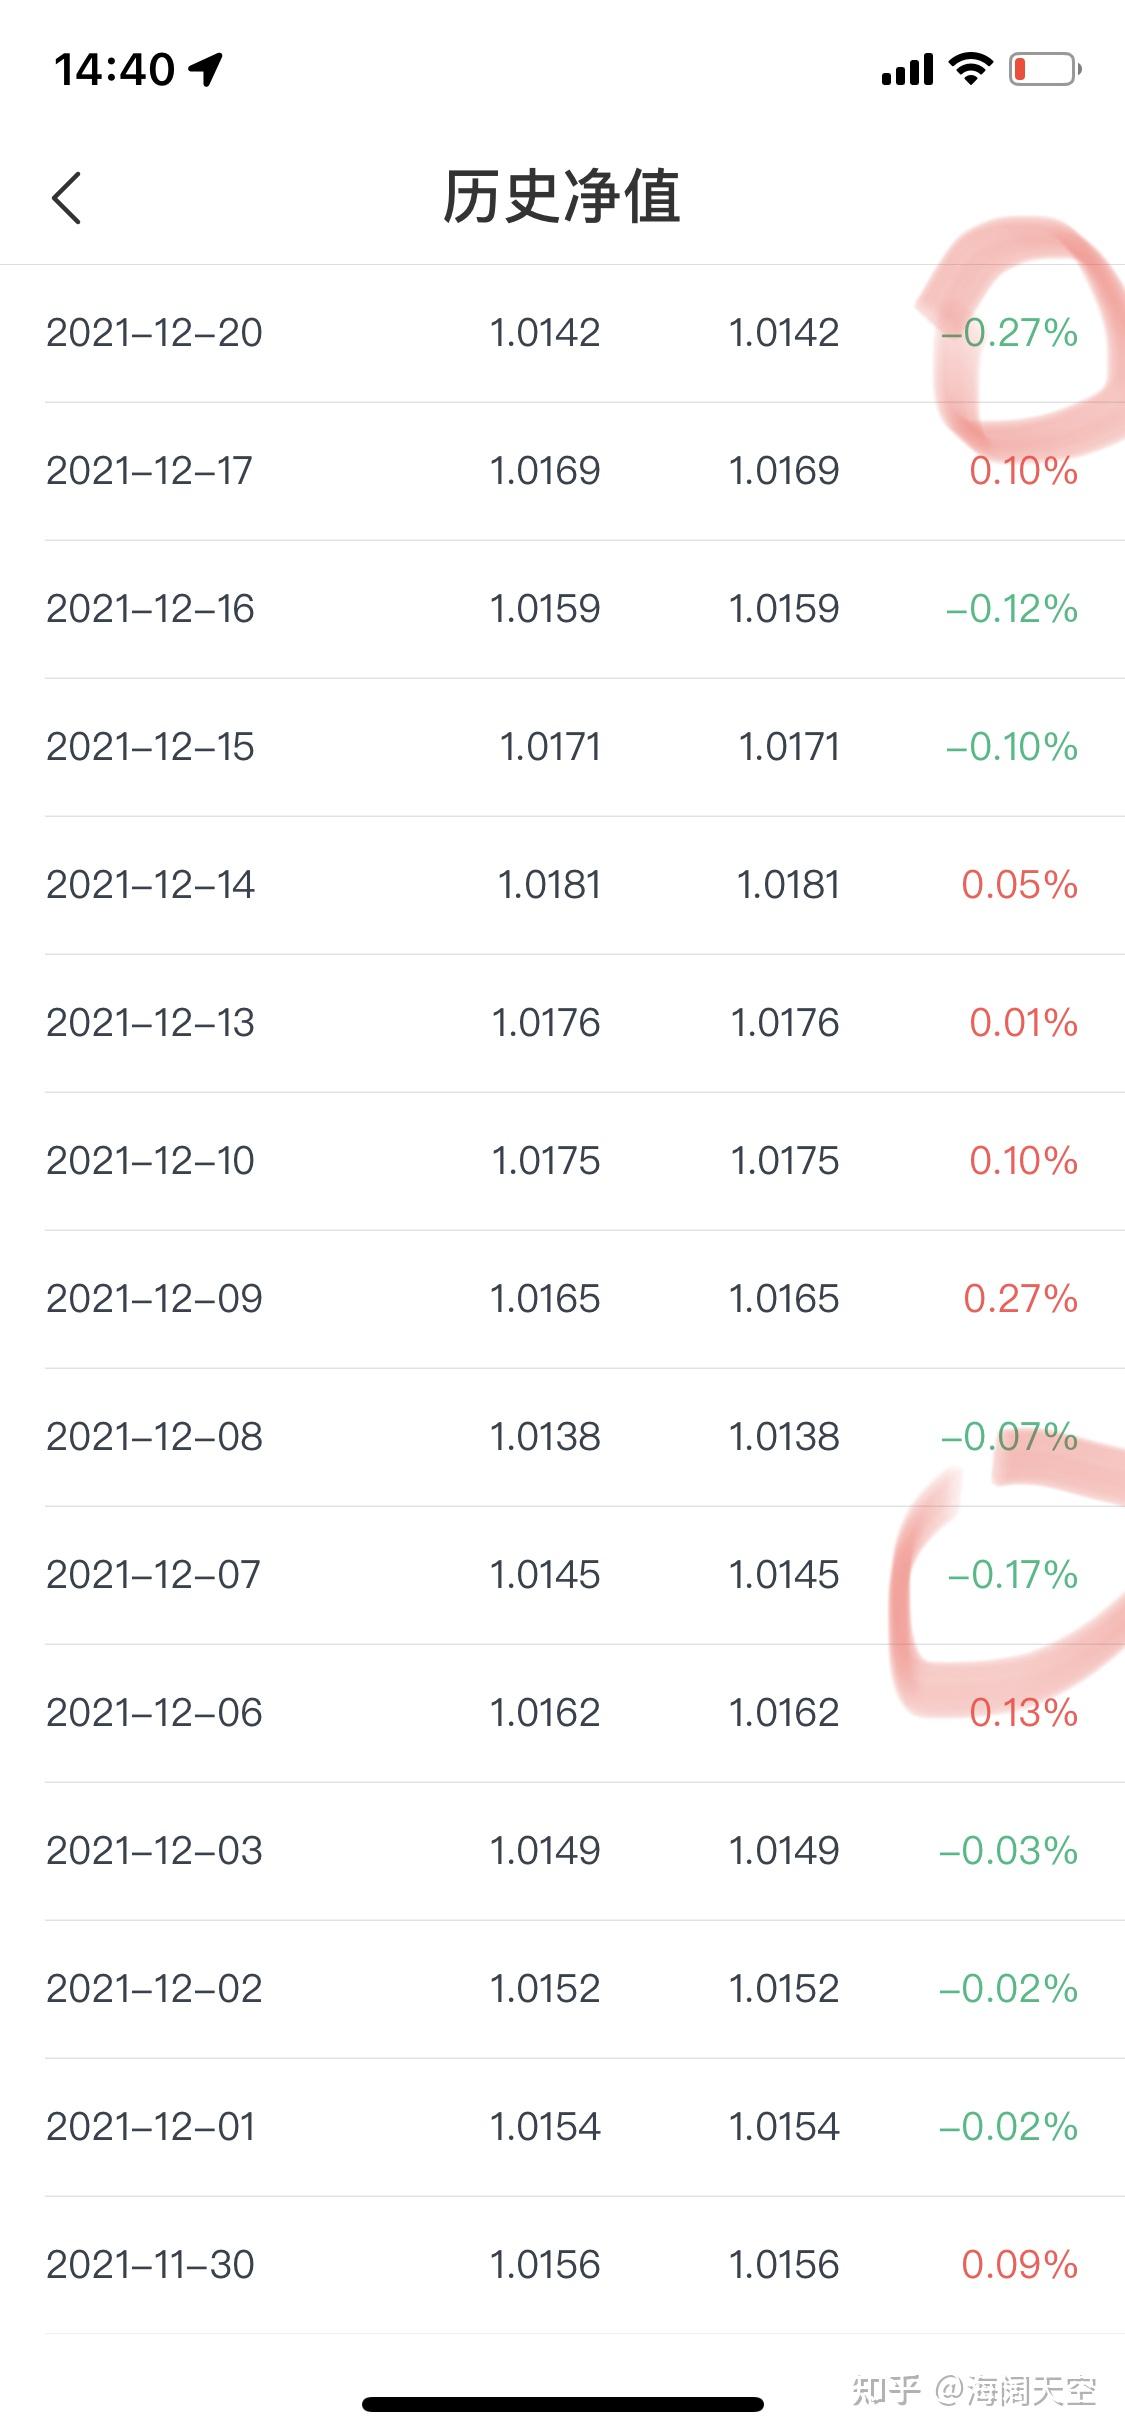Tap the circled -0.17% change value
Screen dimensions: 1125x2436
click(1012, 1575)
